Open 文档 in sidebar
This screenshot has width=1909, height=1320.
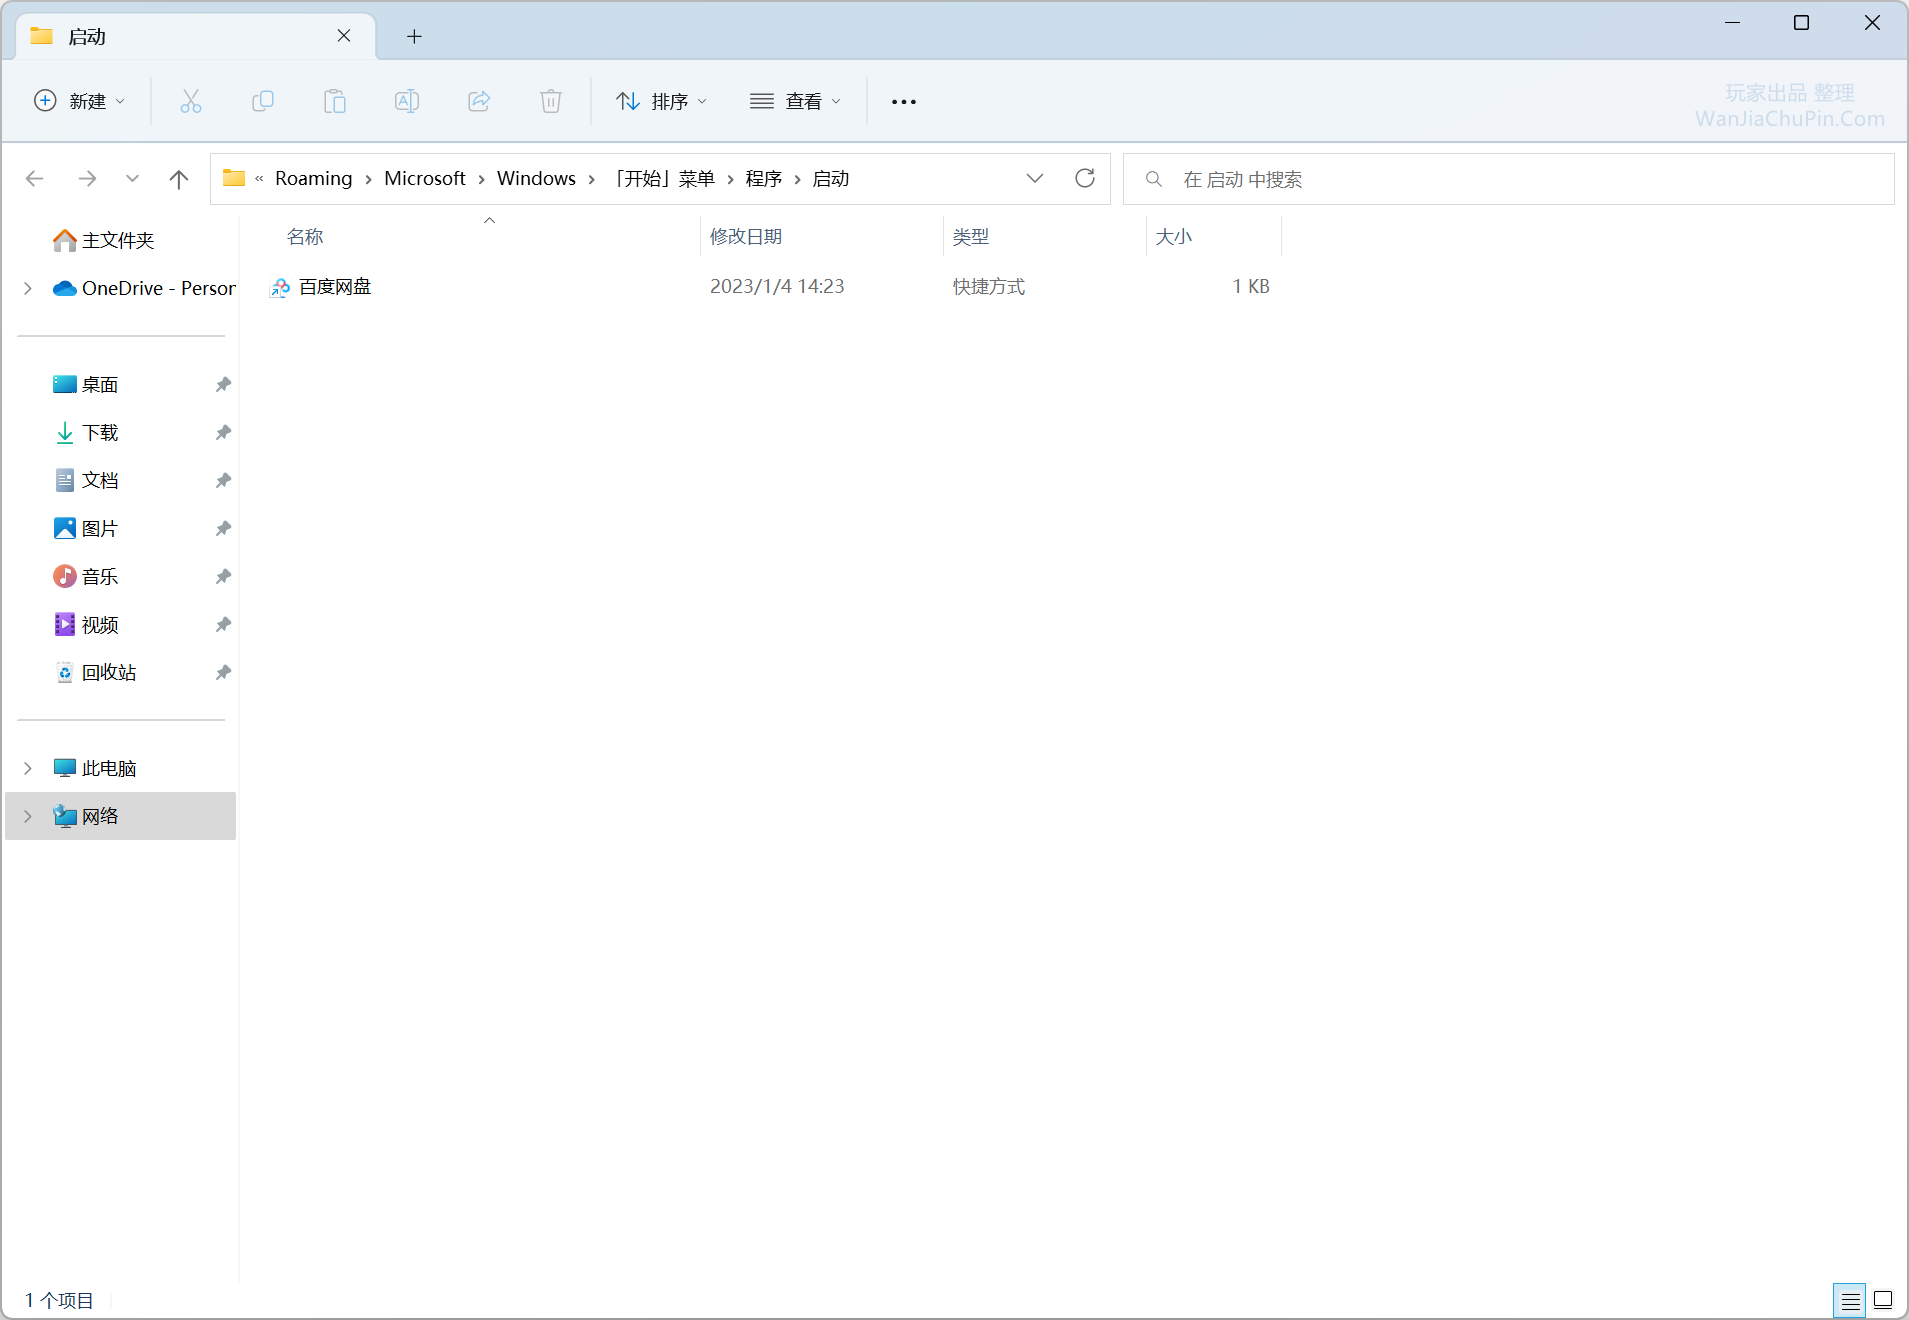(100, 481)
